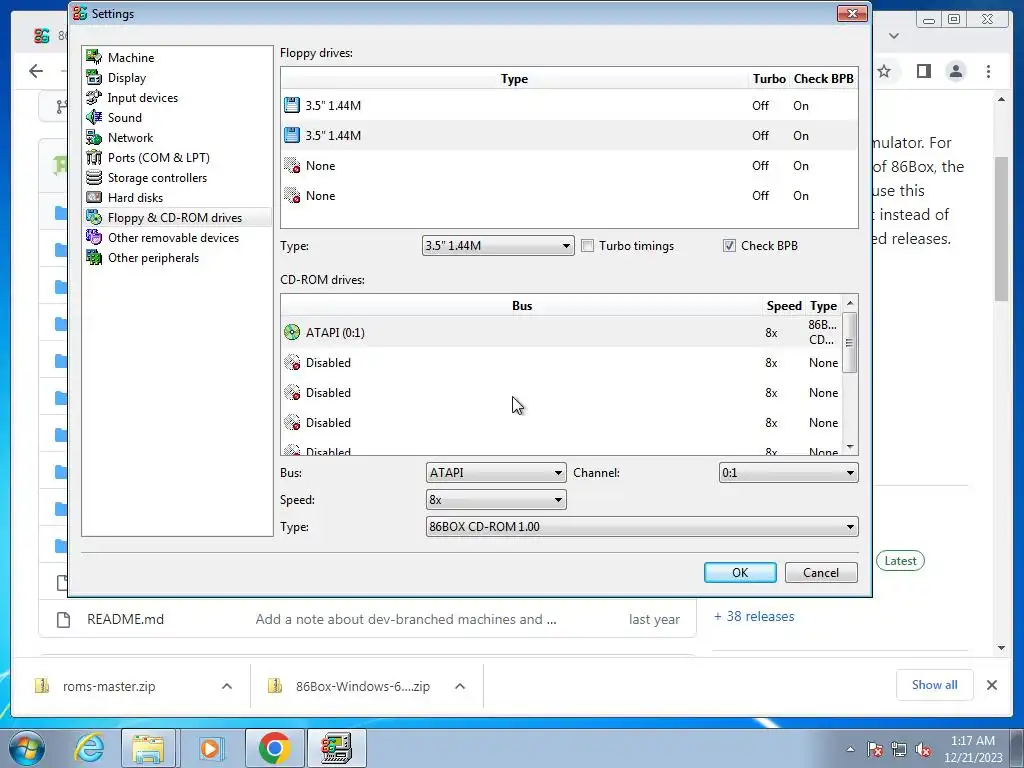Click the CD-ROM Speed column header

coord(784,306)
